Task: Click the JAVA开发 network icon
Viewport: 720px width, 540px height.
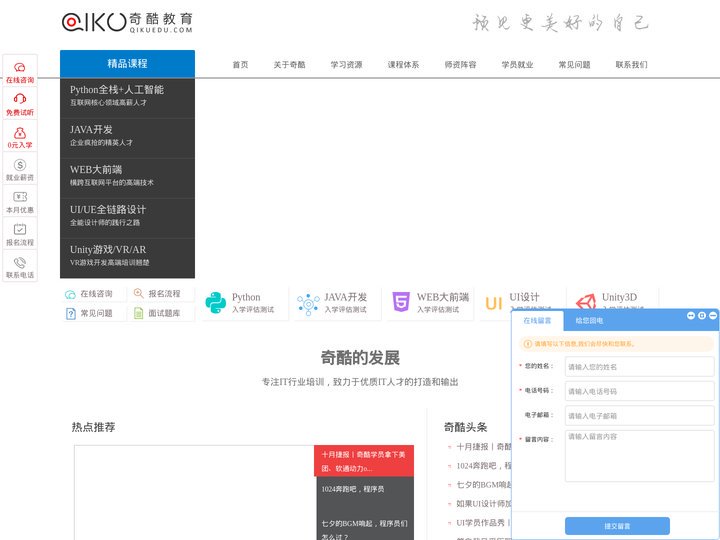Action: pos(308,304)
